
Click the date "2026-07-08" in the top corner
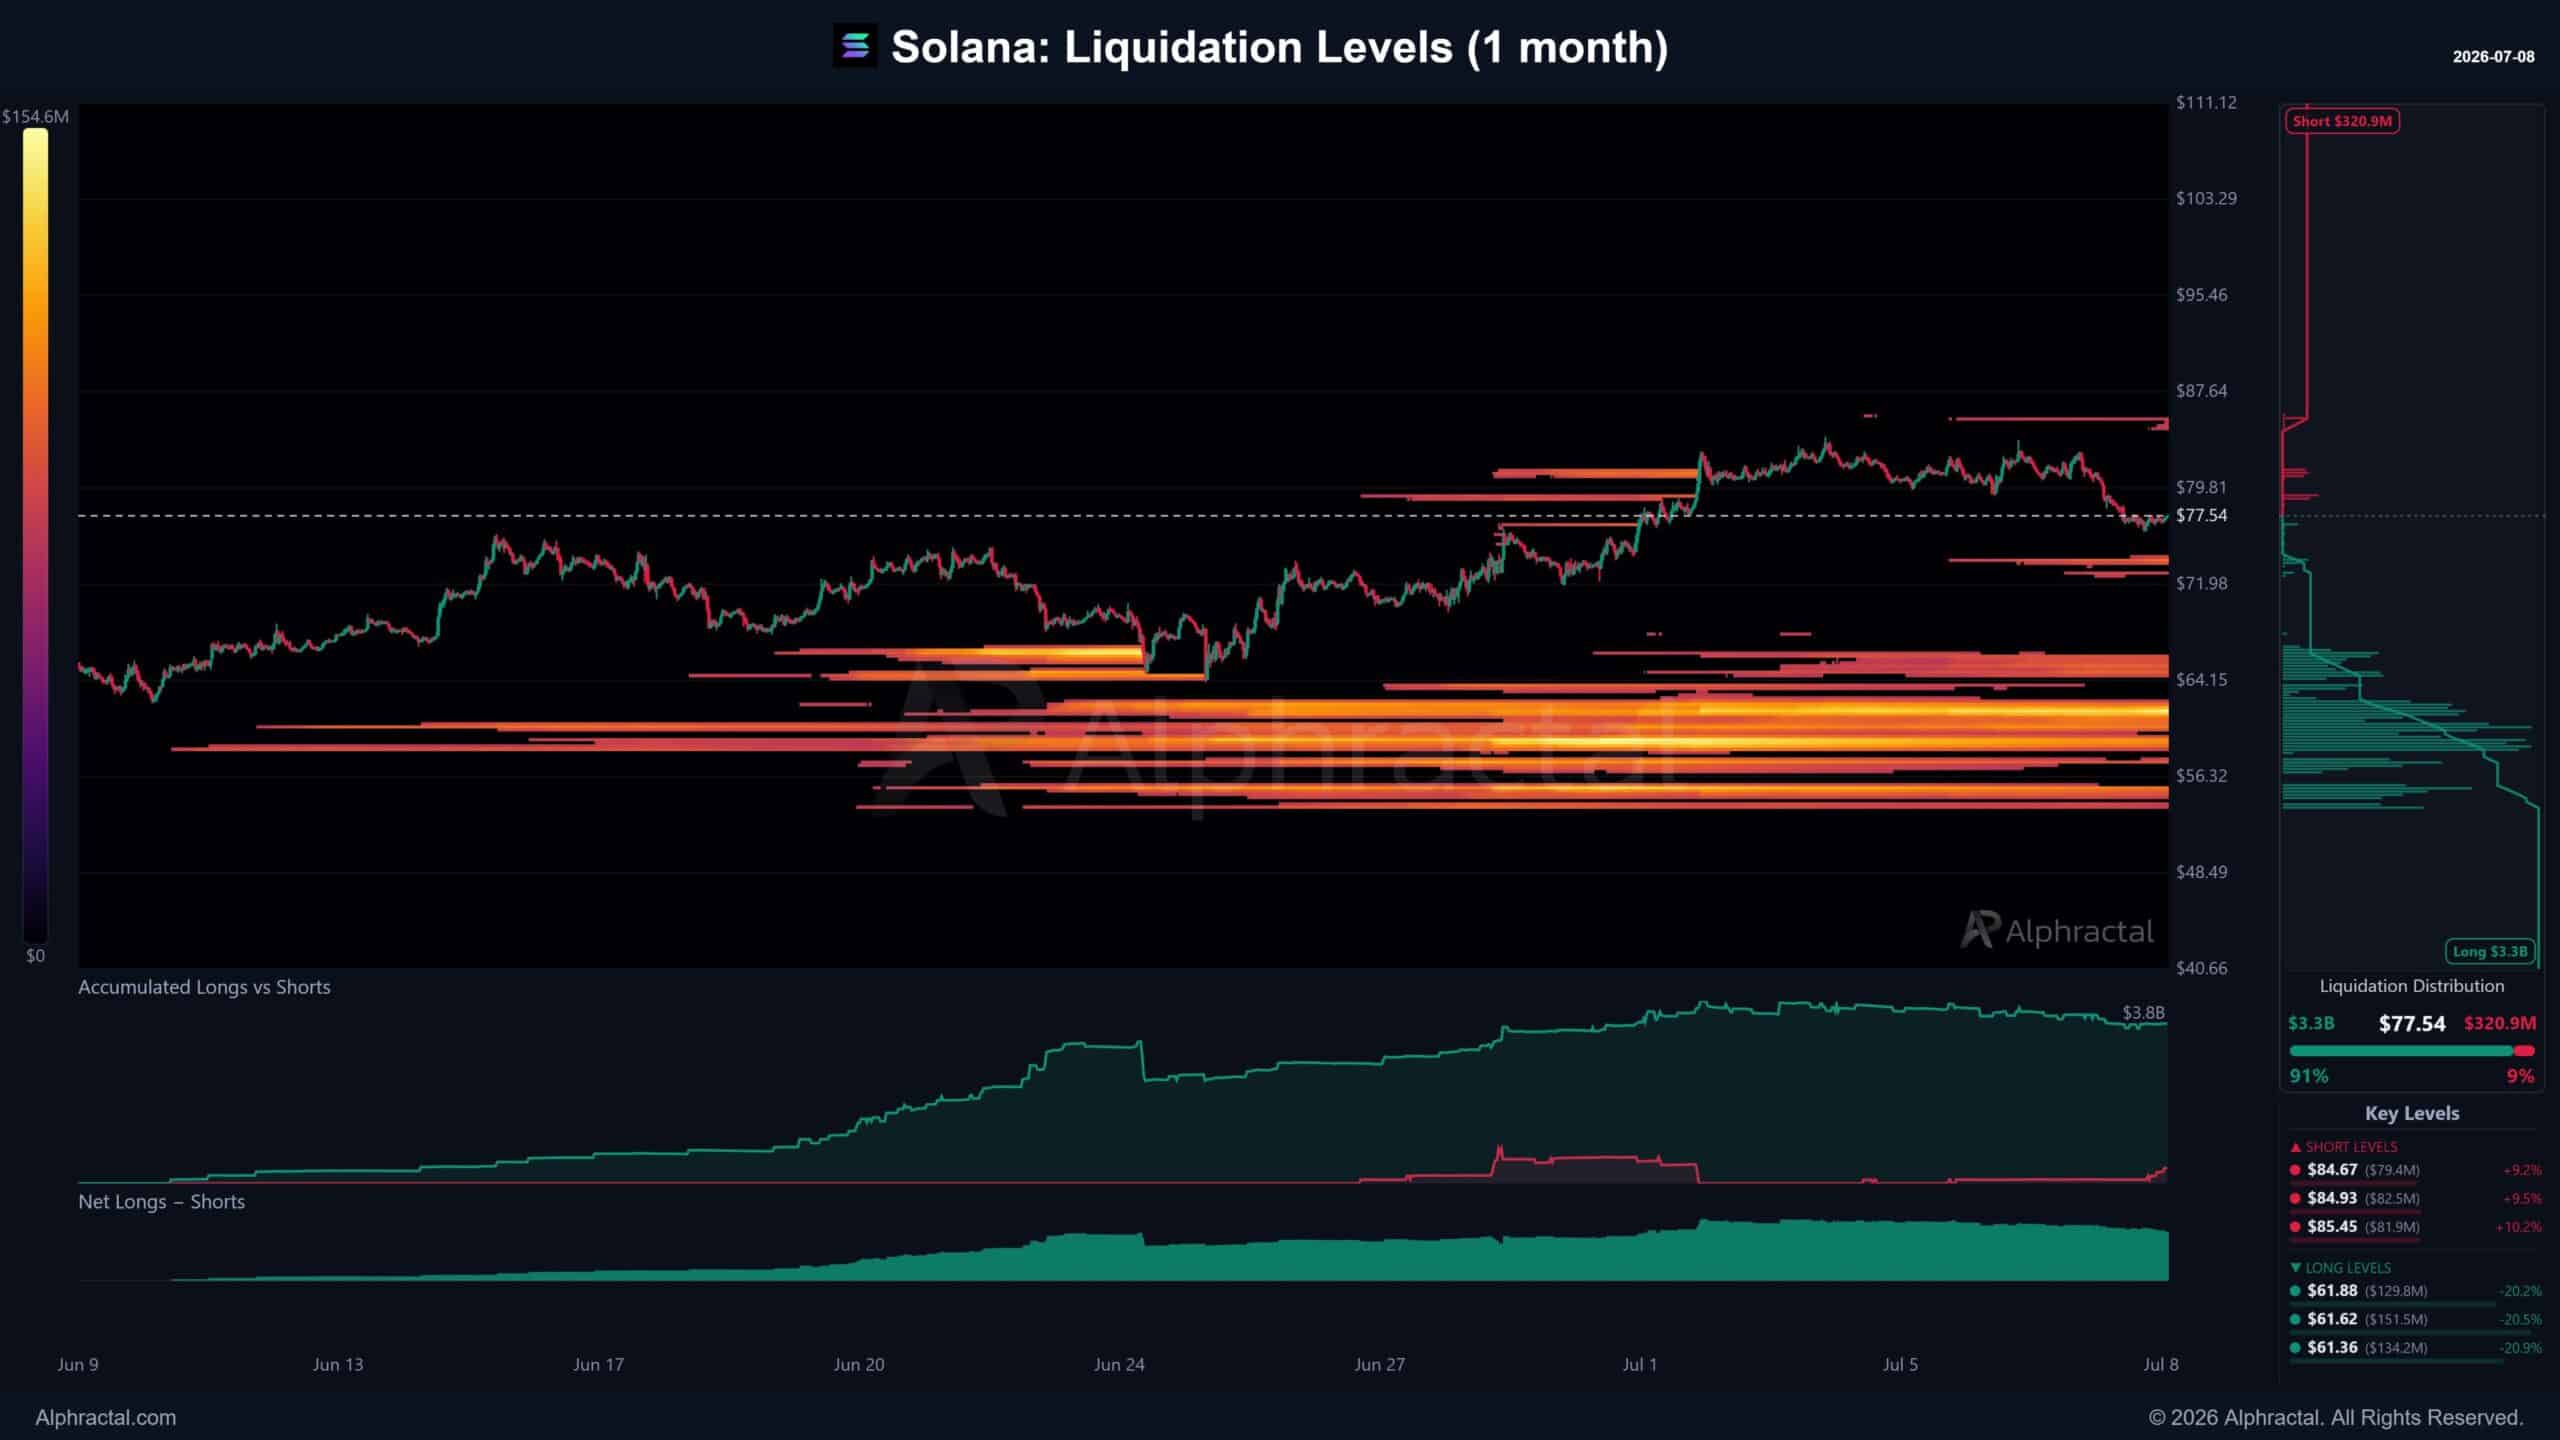tap(2494, 57)
